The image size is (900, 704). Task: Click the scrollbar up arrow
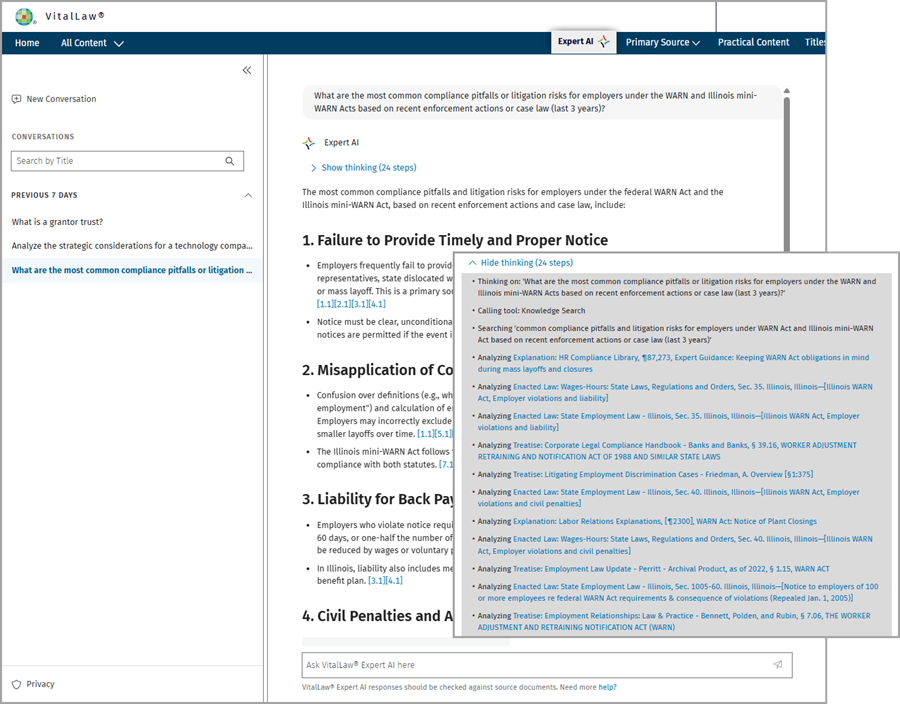(787, 91)
